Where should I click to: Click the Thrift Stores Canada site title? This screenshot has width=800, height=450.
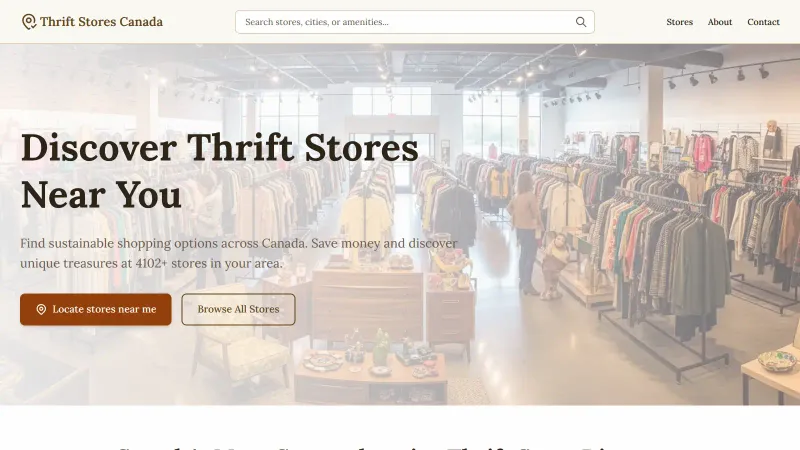[101, 22]
